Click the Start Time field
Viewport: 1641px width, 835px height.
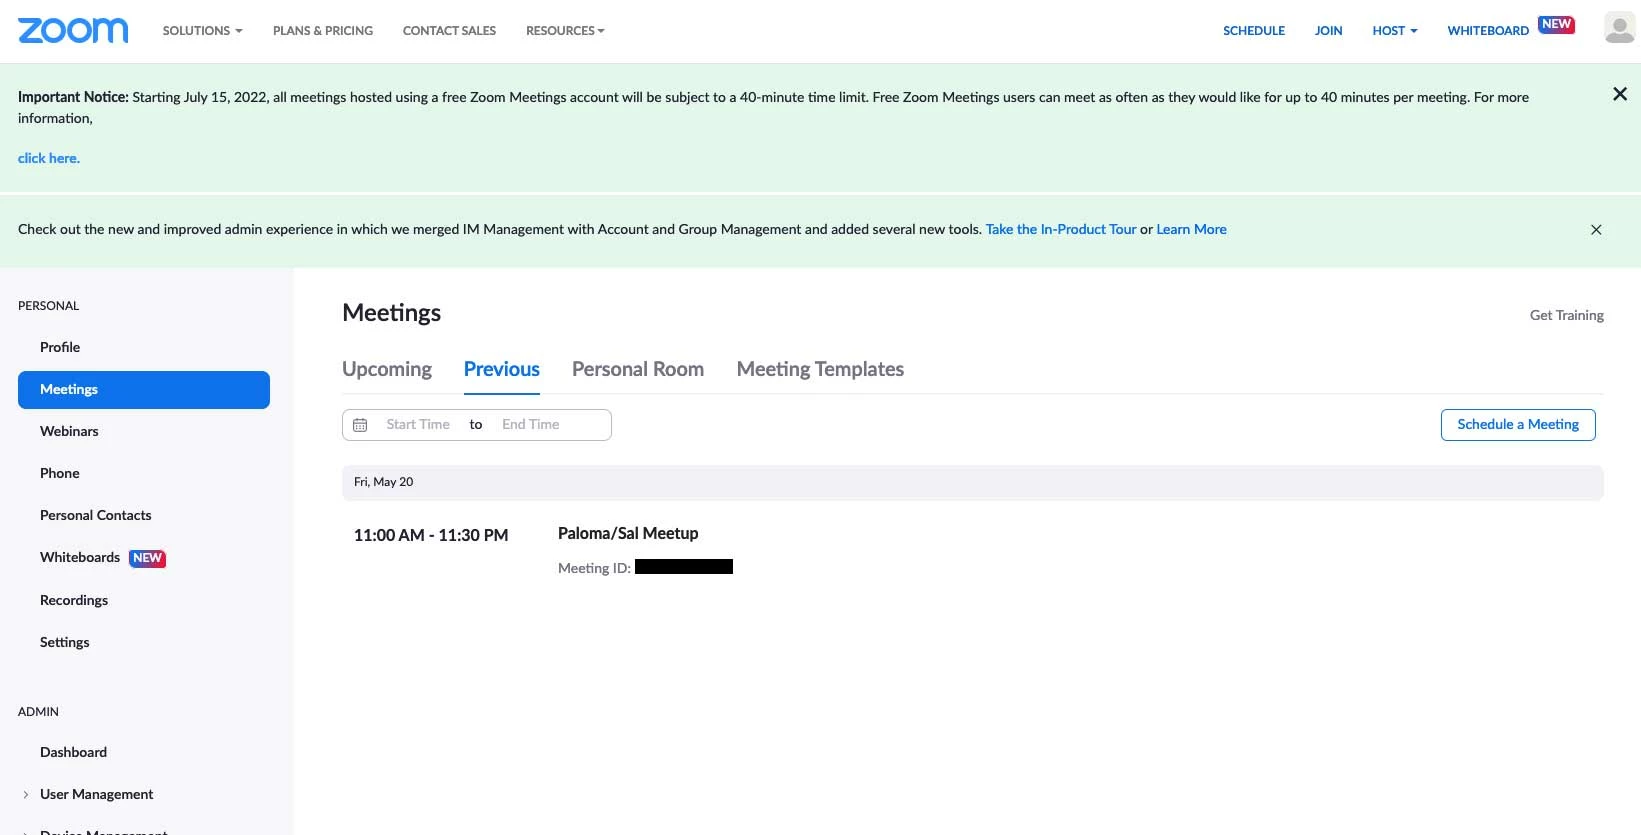418,425
